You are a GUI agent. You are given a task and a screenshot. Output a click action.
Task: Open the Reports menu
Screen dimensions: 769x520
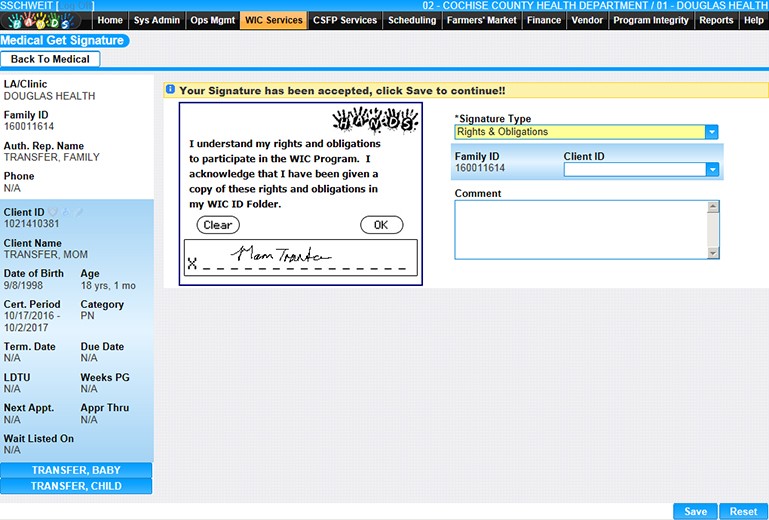716,20
